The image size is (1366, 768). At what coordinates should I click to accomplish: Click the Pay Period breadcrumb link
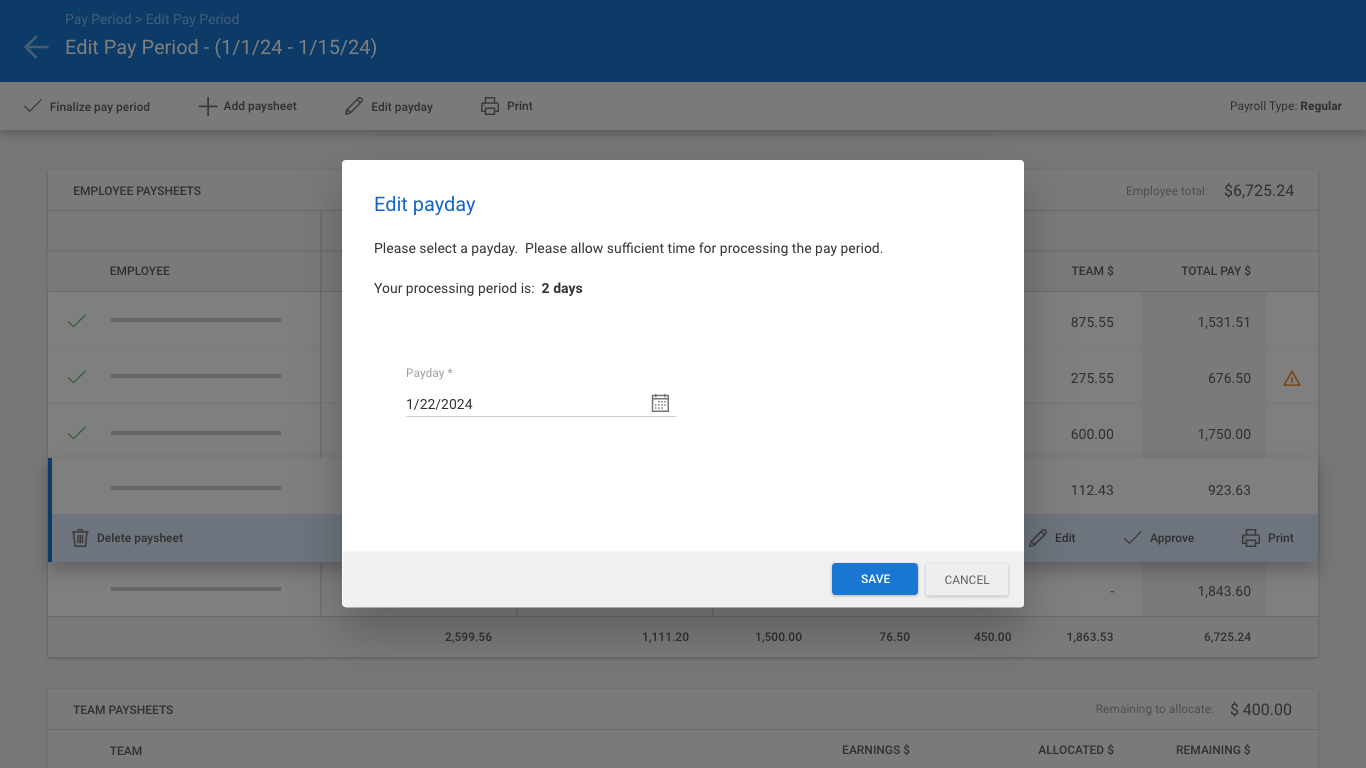(x=98, y=19)
